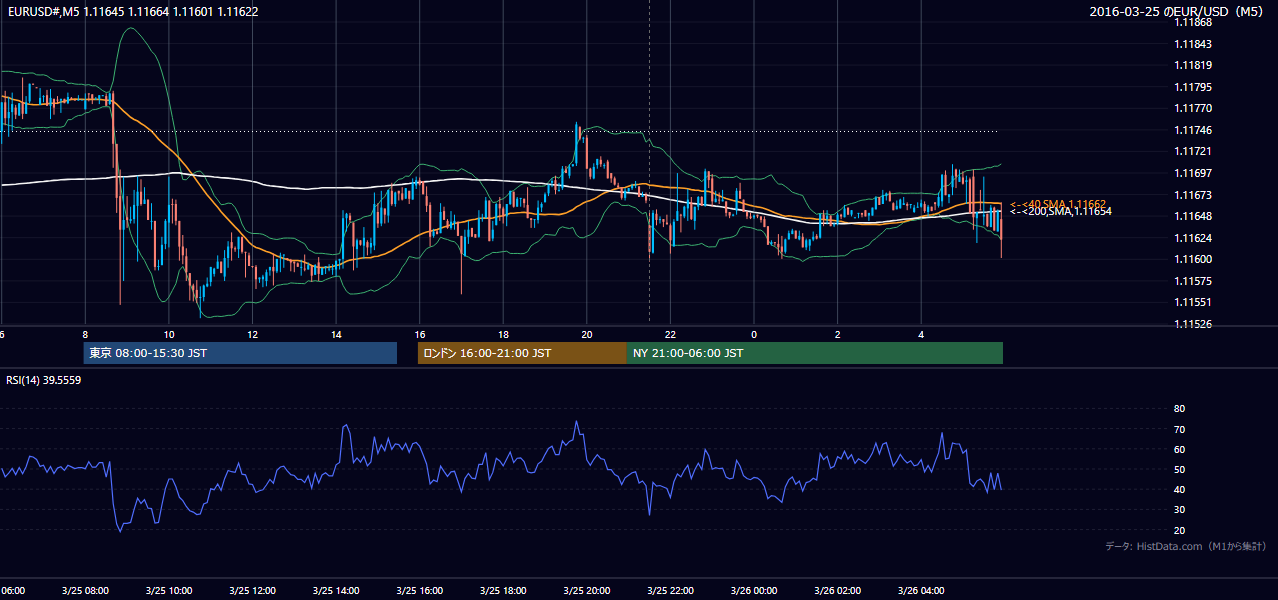
Task: Click the RSI(14) 39.5559 indicator label
Action: pyautogui.click(x=44, y=380)
